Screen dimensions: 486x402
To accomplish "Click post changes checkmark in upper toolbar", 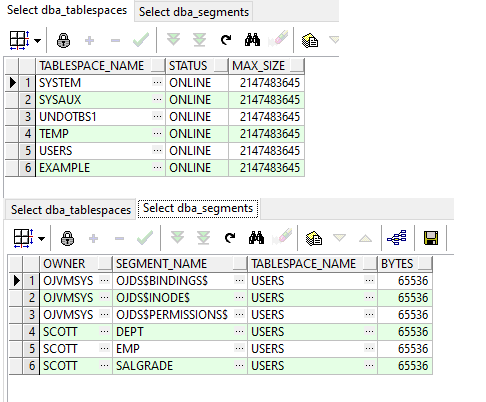I will point(141,40).
